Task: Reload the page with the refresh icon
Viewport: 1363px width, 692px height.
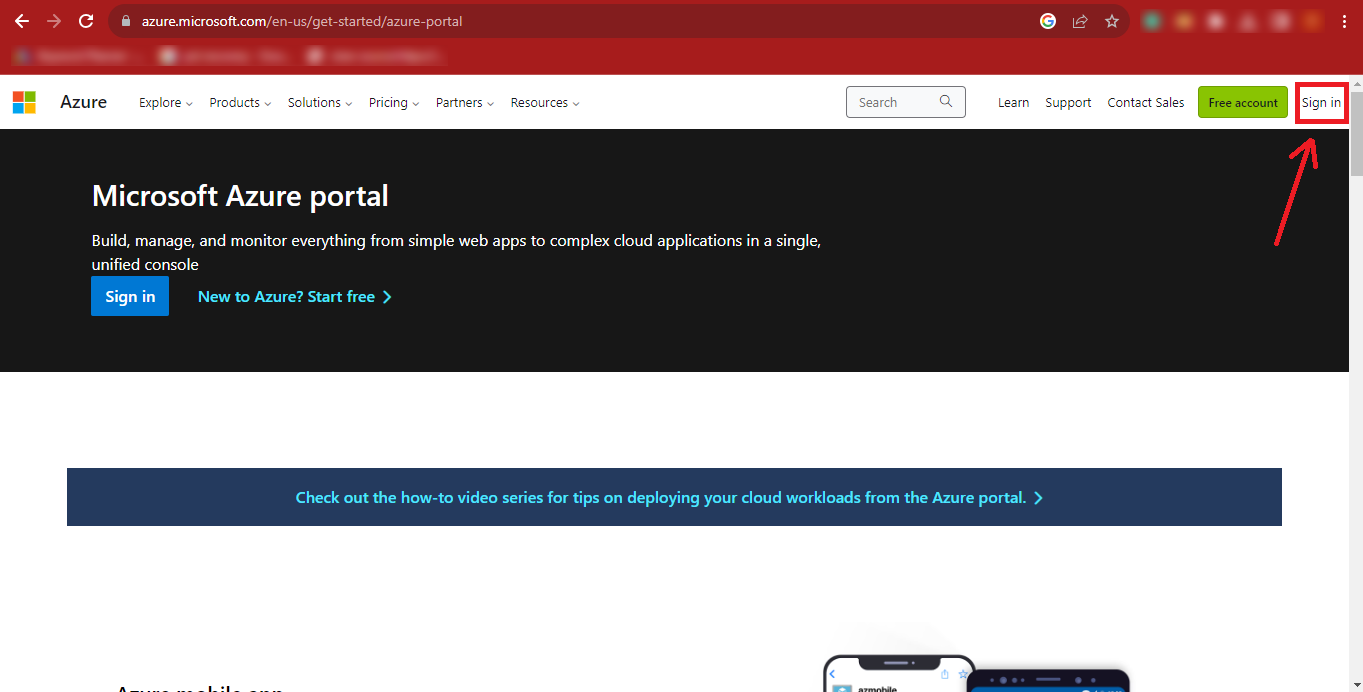Action: tap(86, 21)
